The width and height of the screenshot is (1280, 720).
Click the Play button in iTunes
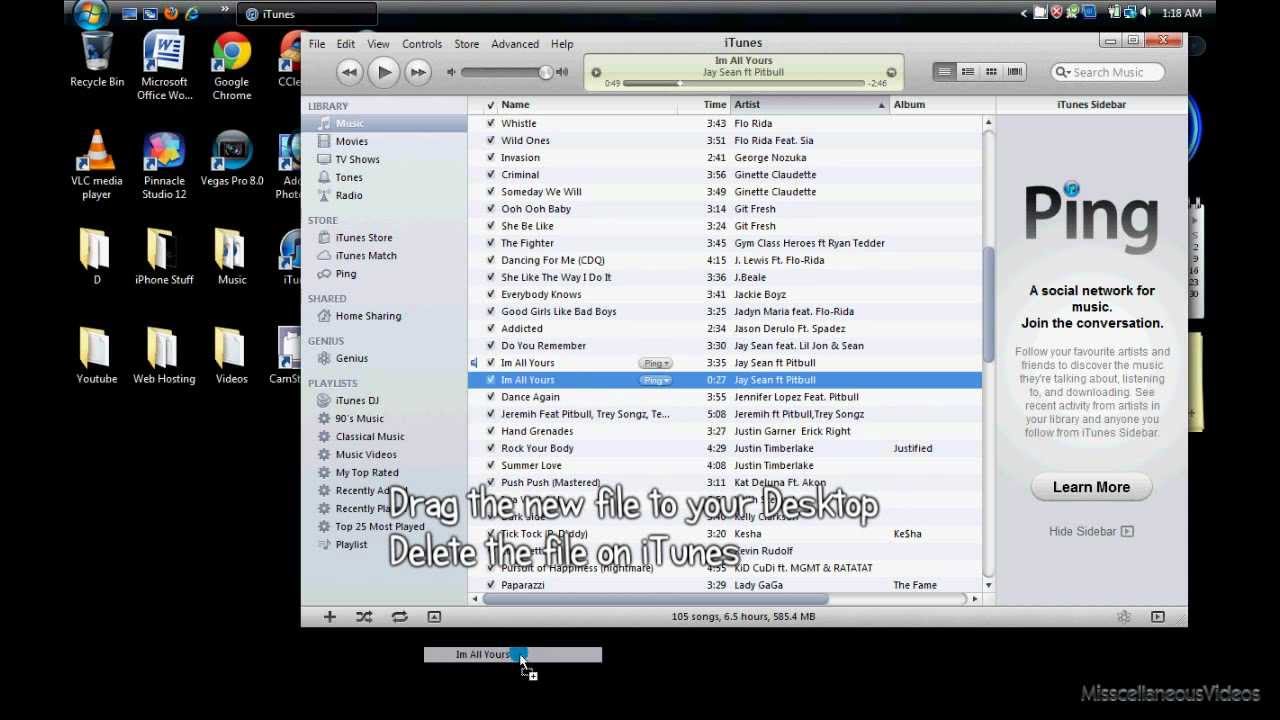click(x=384, y=72)
